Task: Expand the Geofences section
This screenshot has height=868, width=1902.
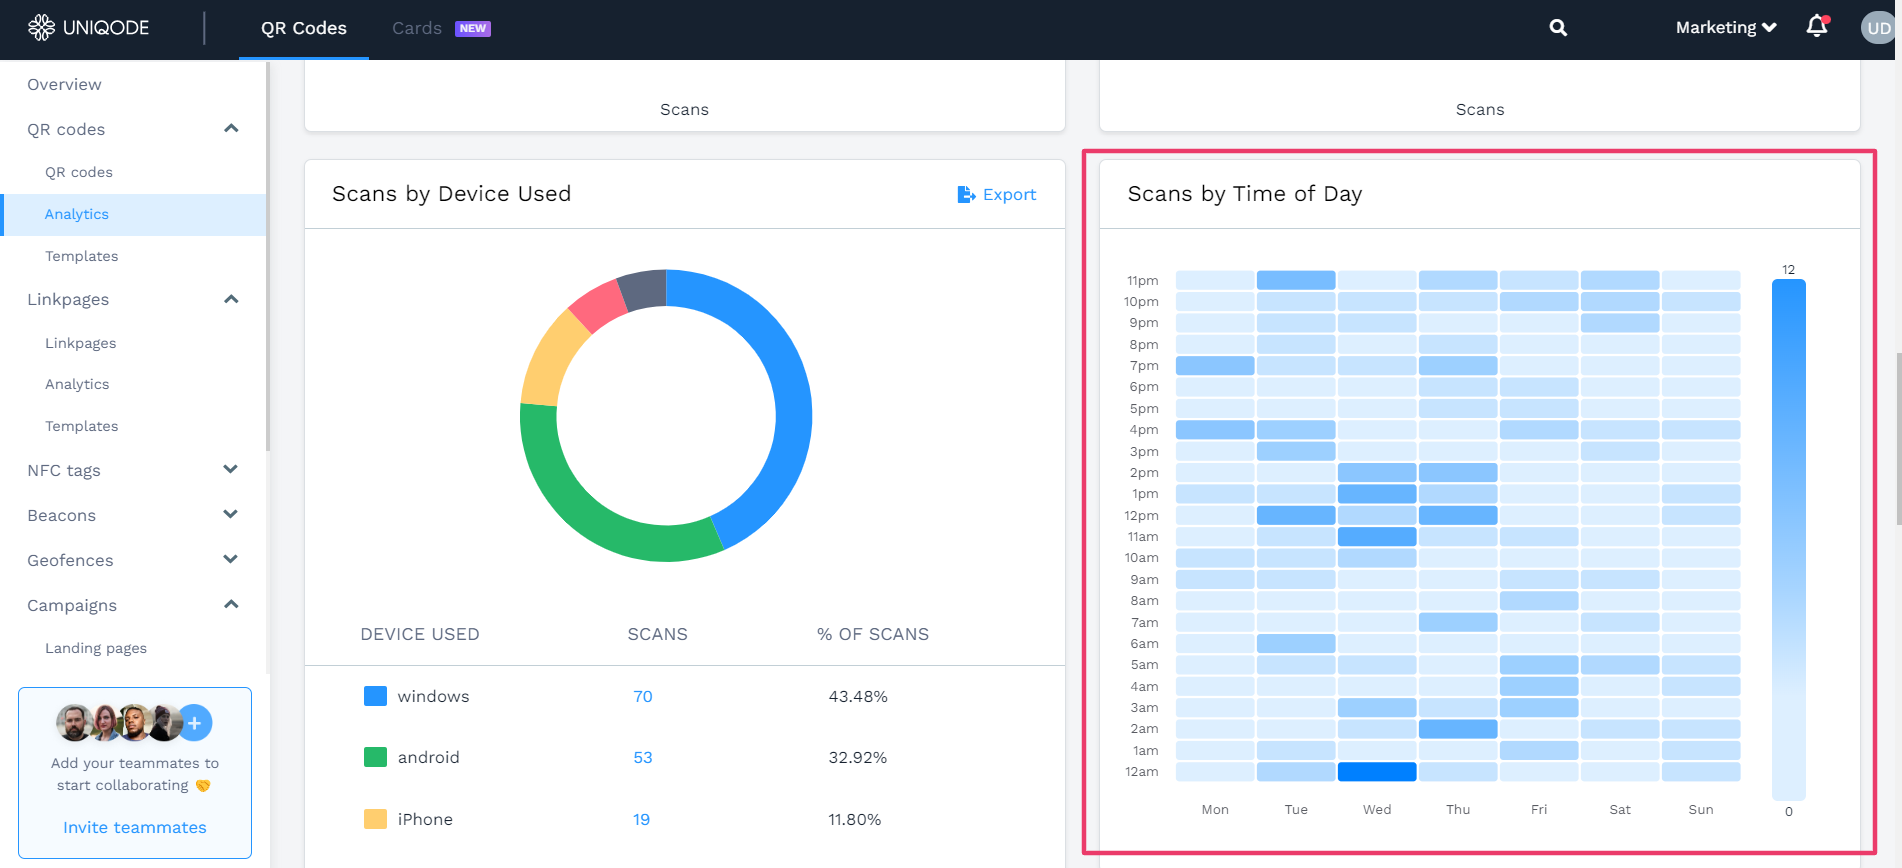Action: pyautogui.click(x=231, y=559)
